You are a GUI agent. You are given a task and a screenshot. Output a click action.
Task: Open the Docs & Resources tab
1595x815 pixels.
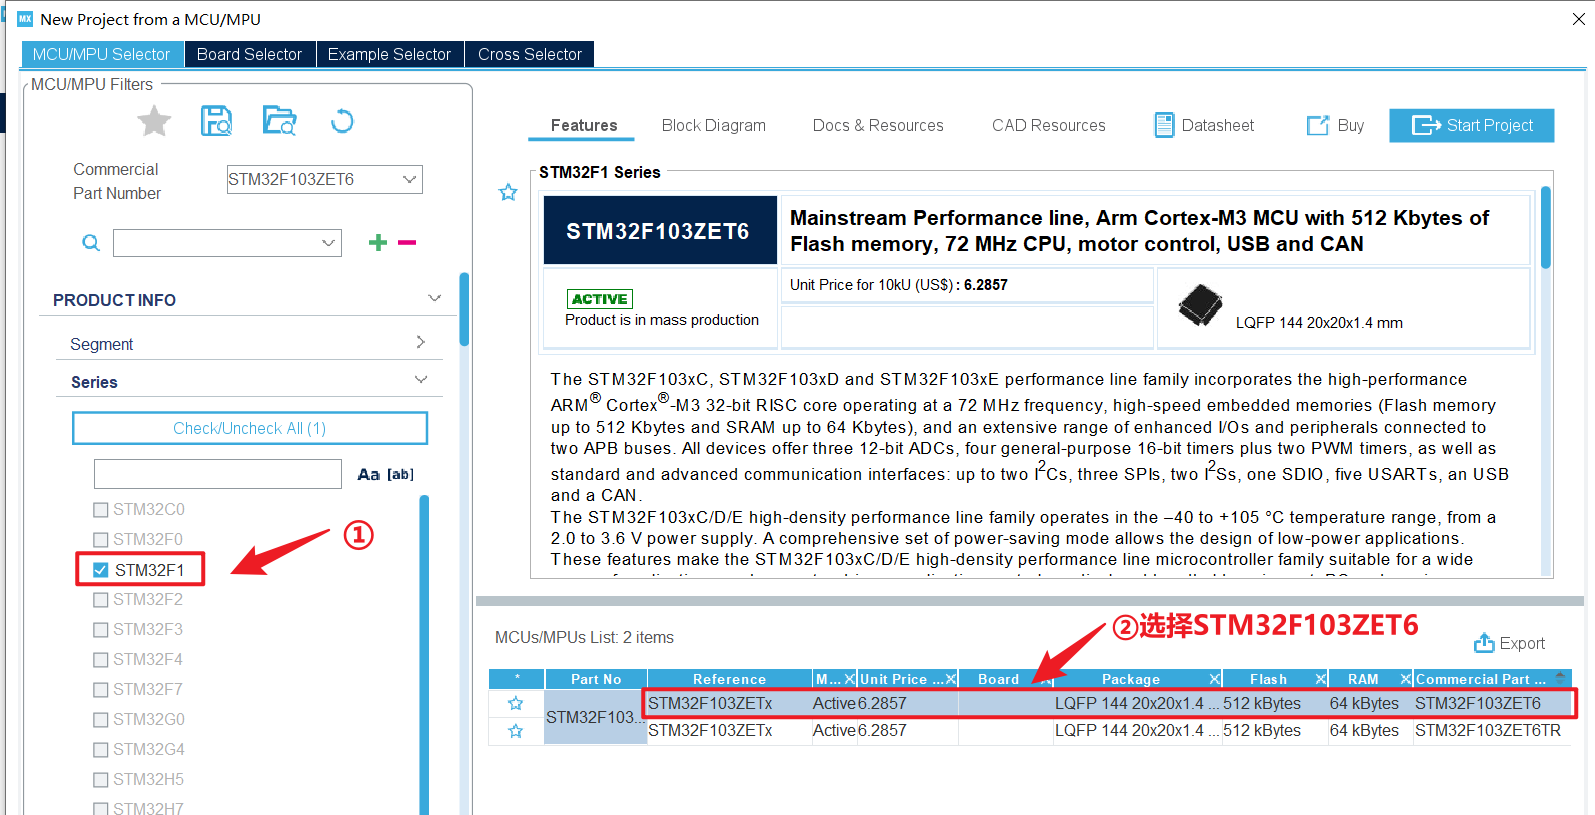(877, 125)
